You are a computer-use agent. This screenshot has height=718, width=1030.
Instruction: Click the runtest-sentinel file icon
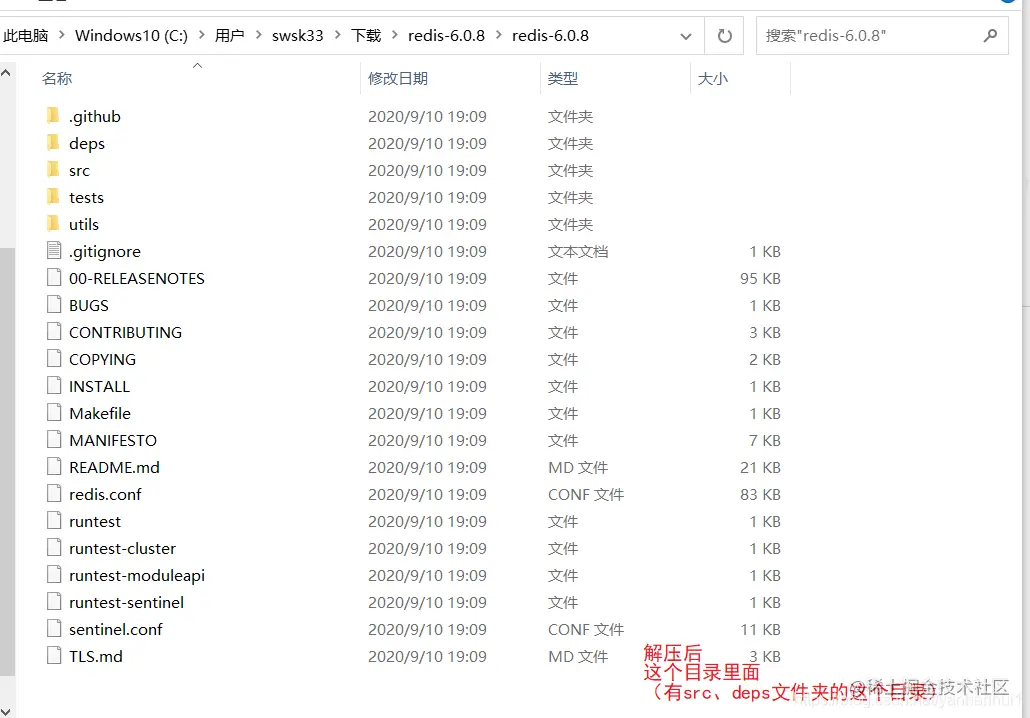pos(54,601)
